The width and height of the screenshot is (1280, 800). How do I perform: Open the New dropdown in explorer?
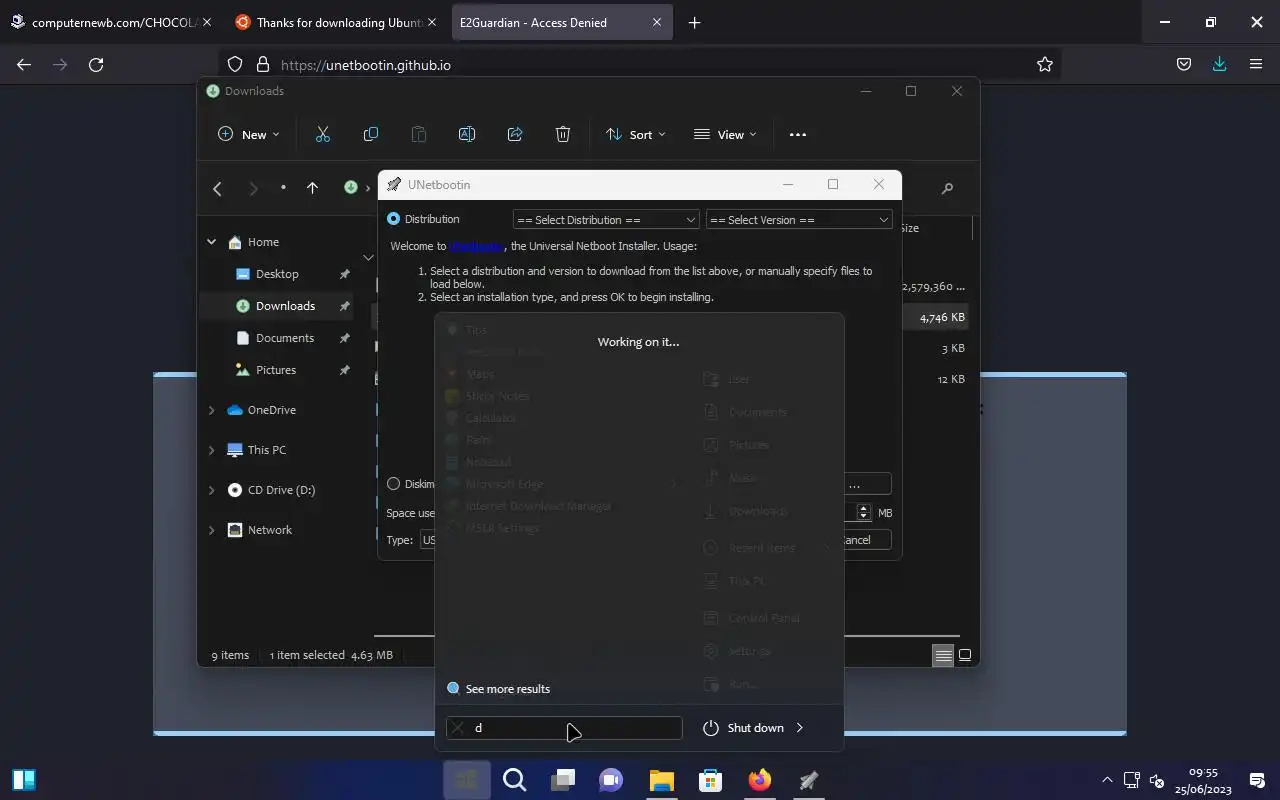coord(249,134)
